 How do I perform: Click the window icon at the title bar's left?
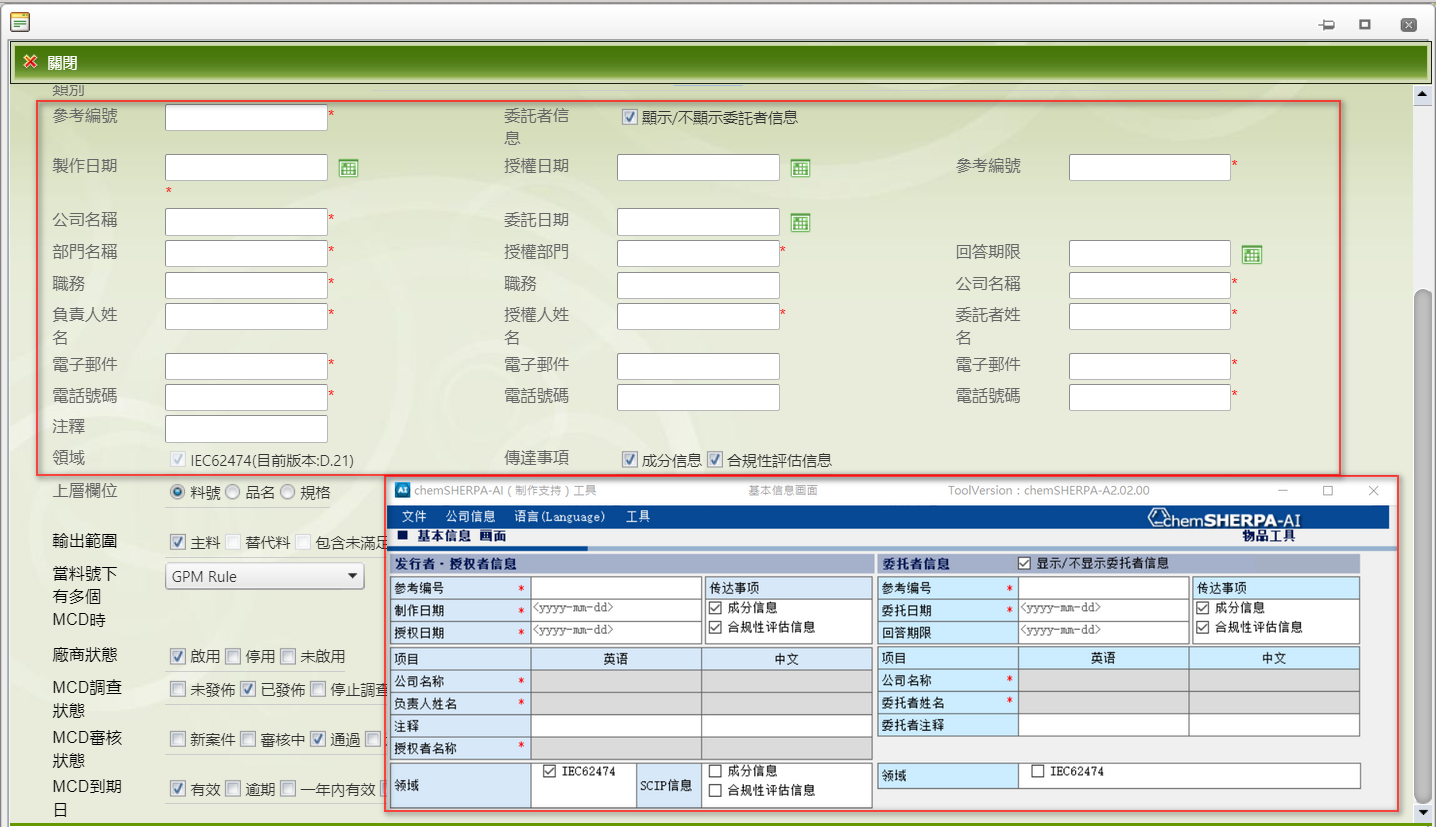[x=19, y=21]
